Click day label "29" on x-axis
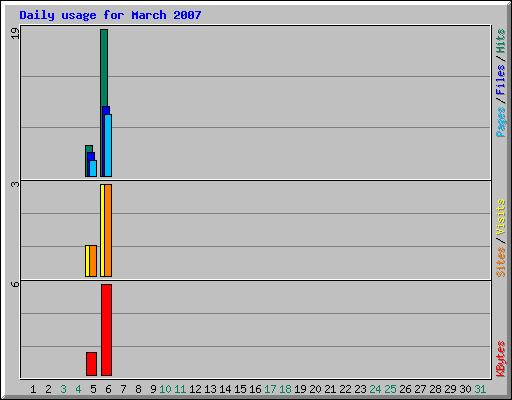This screenshot has width=512, height=400. coord(450,389)
